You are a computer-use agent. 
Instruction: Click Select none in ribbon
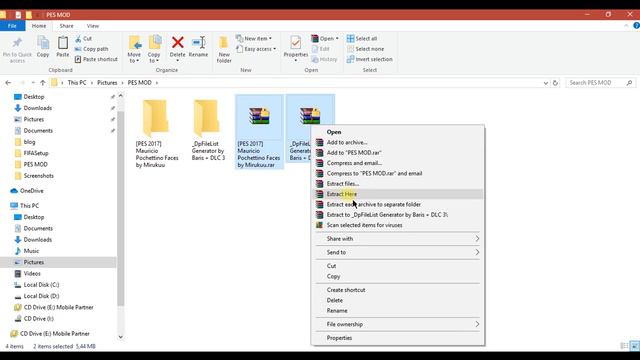coord(365,49)
